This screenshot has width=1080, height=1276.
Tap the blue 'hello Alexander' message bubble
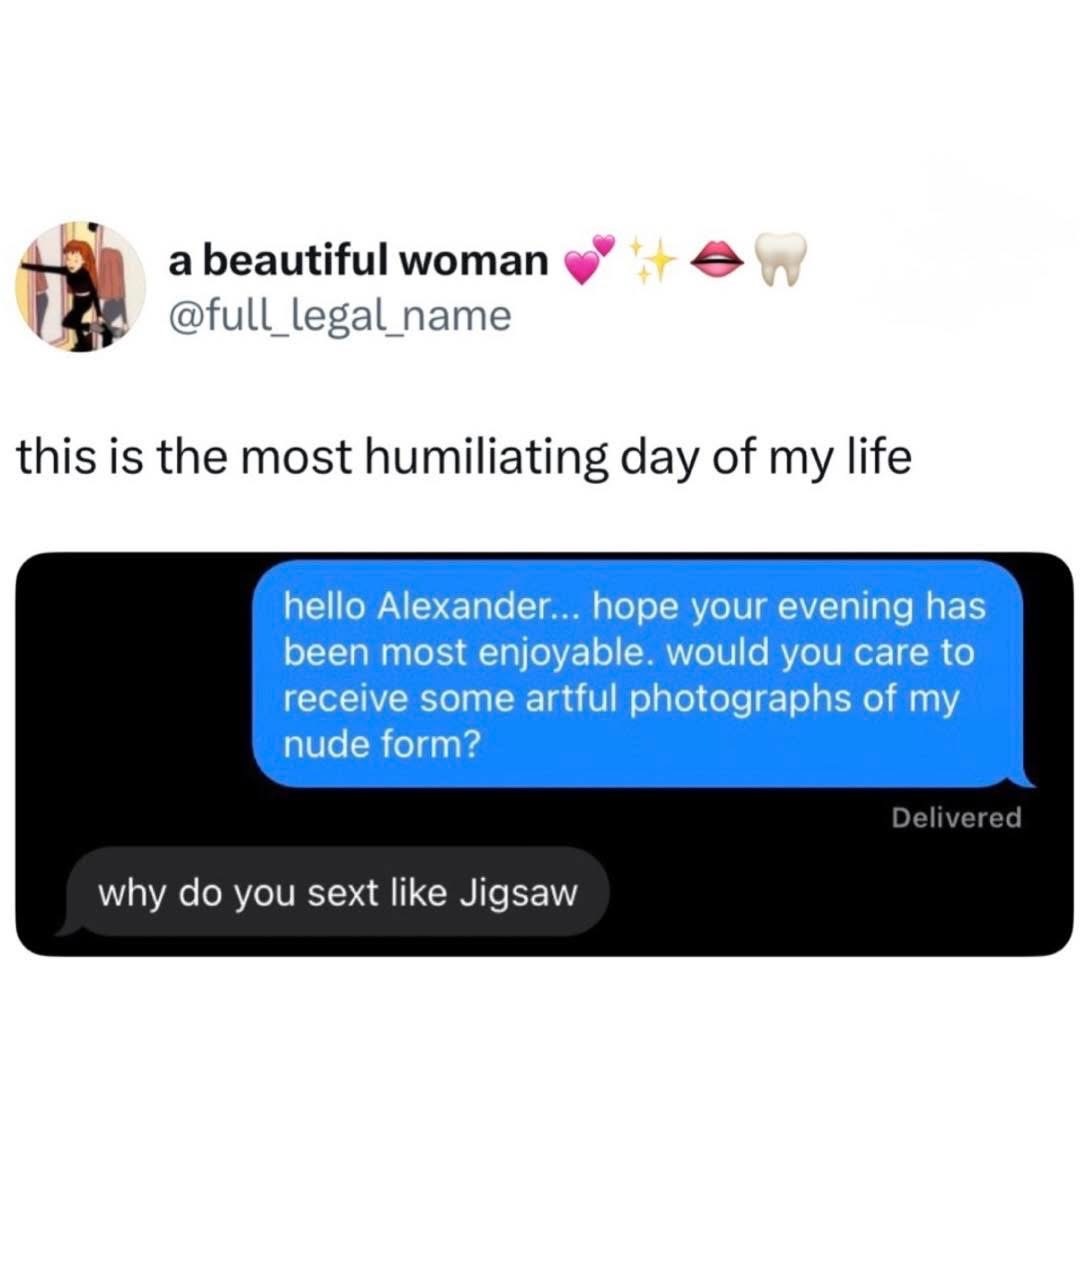tap(641, 674)
